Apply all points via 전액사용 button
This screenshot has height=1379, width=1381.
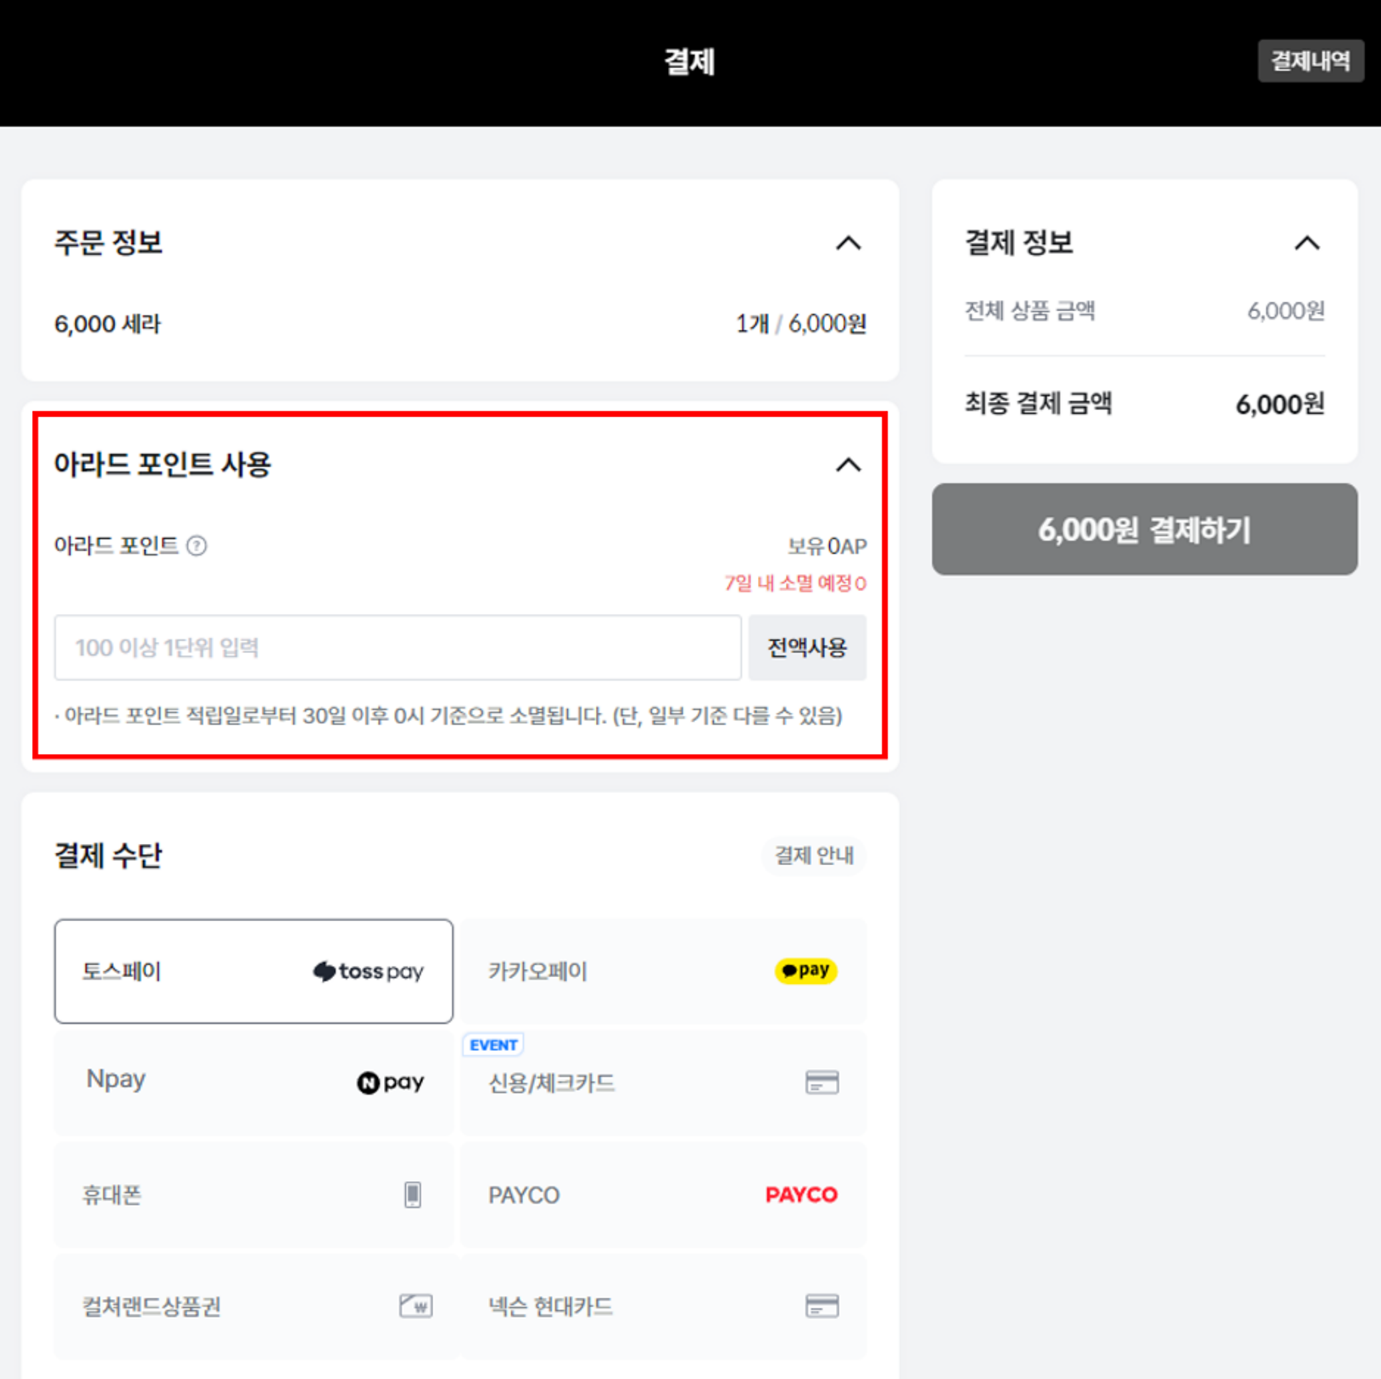pos(807,647)
